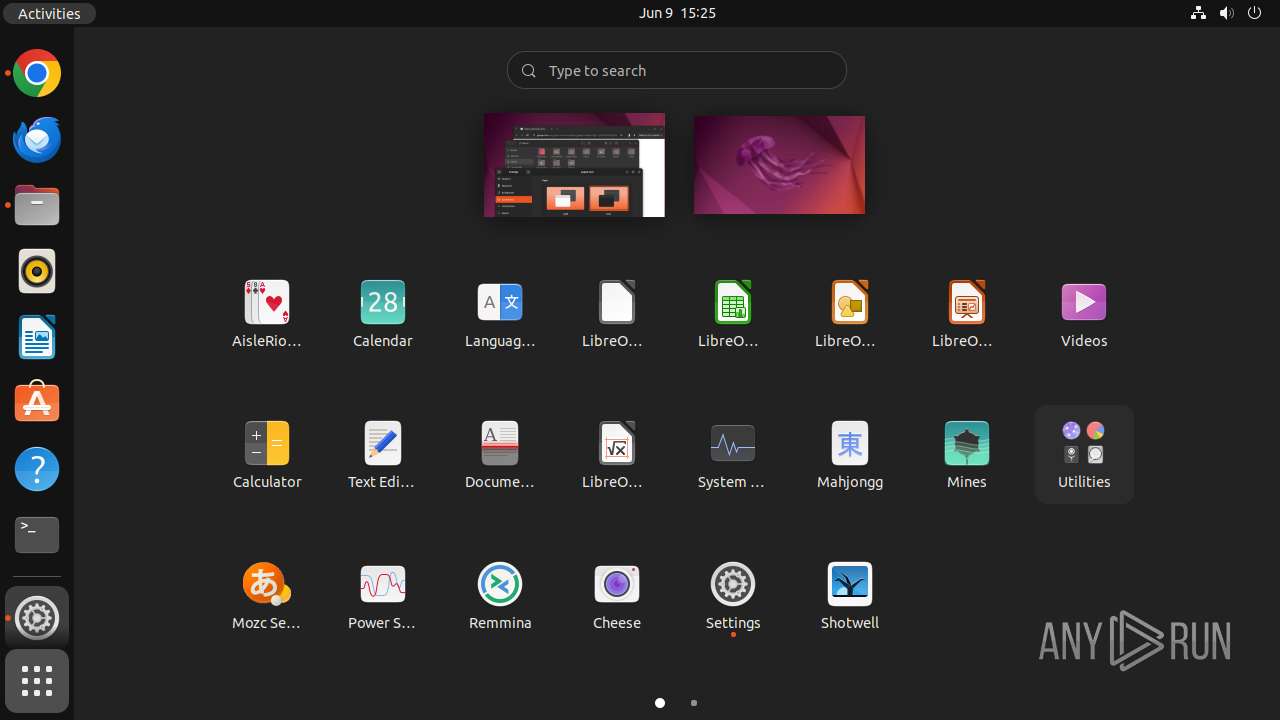Viewport: 1280px width, 720px height.
Task: Launch Mines game
Action: click(967, 455)
